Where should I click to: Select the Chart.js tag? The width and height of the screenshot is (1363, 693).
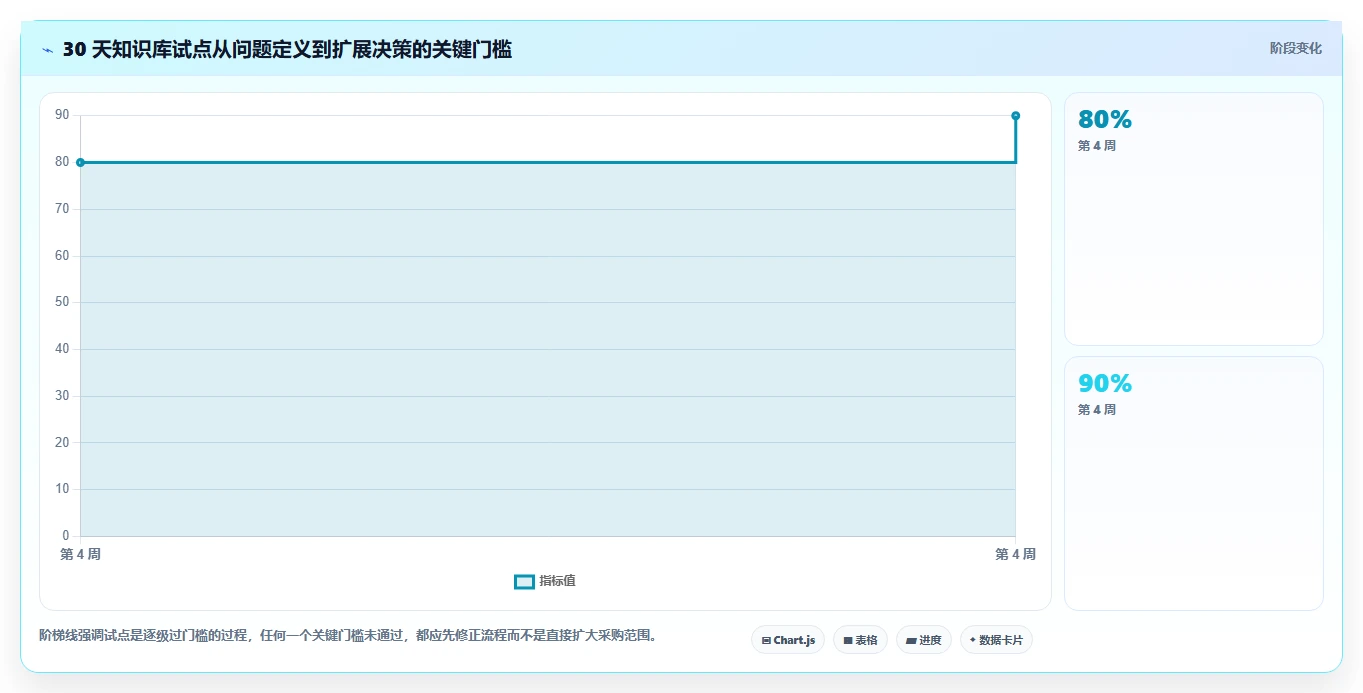click(788, 640)
